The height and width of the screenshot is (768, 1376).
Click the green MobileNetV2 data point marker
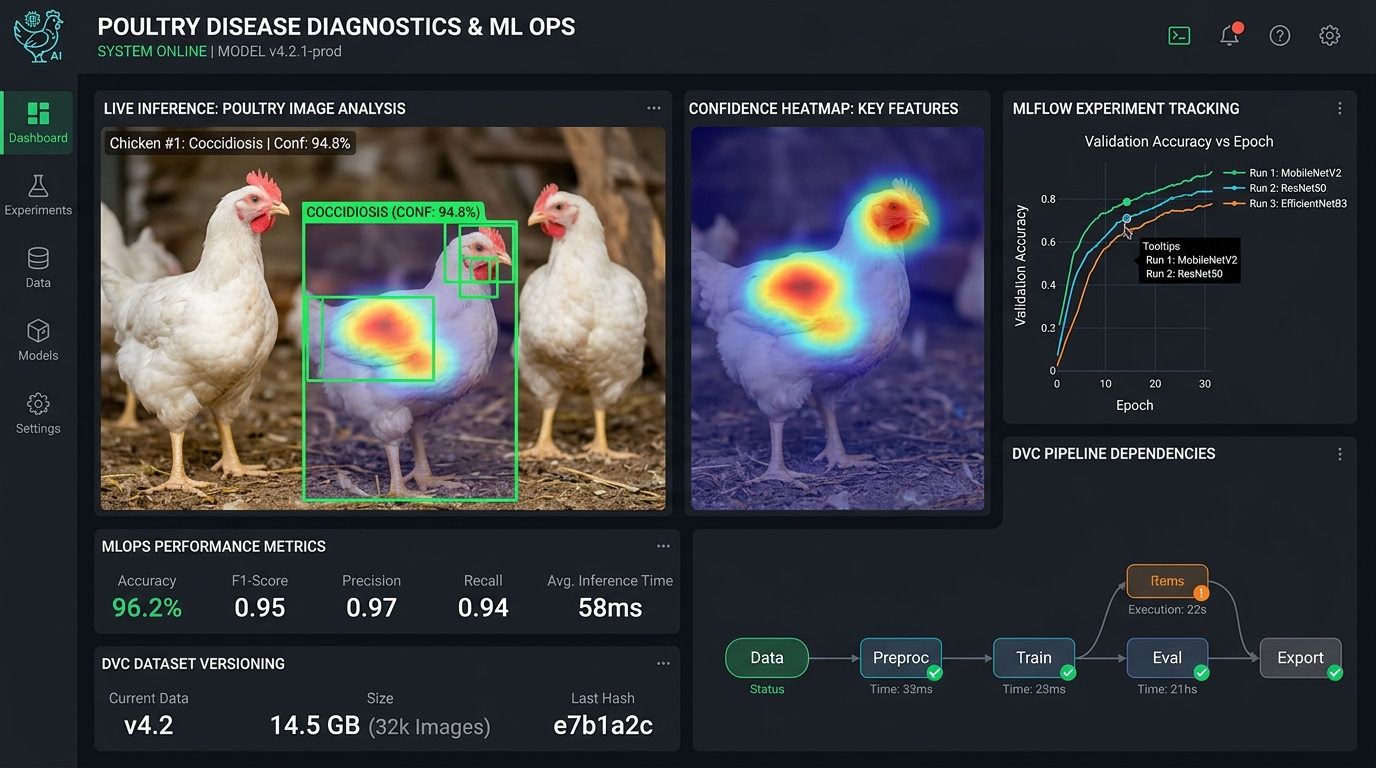click(x=1127, y=202)
